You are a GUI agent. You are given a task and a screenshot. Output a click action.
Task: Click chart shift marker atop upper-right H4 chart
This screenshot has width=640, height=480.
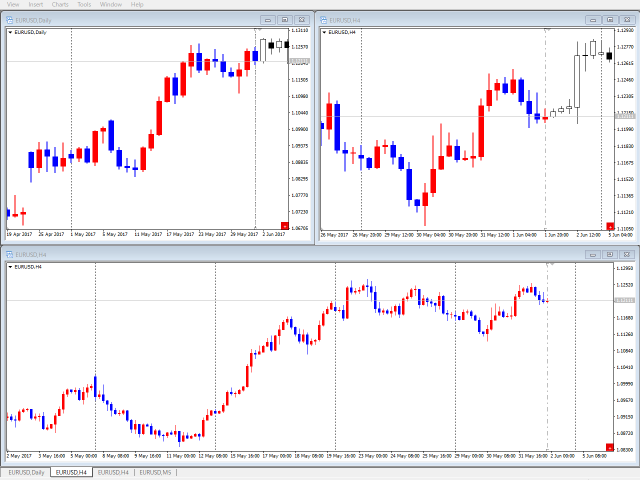pos(547,31)
